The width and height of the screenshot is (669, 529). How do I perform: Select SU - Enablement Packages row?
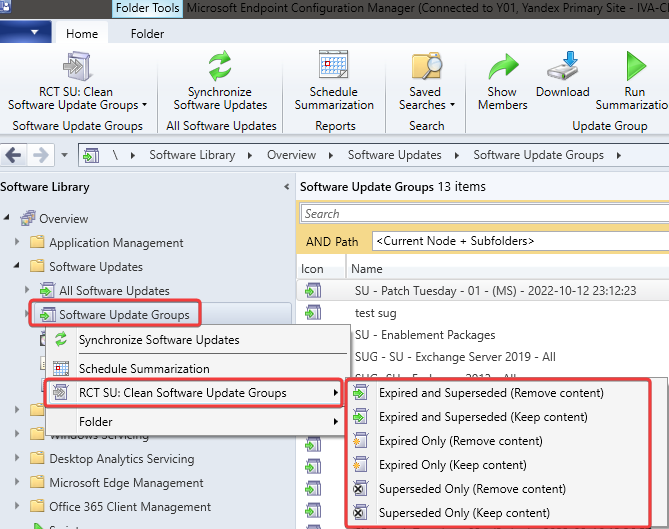(508, 335)
